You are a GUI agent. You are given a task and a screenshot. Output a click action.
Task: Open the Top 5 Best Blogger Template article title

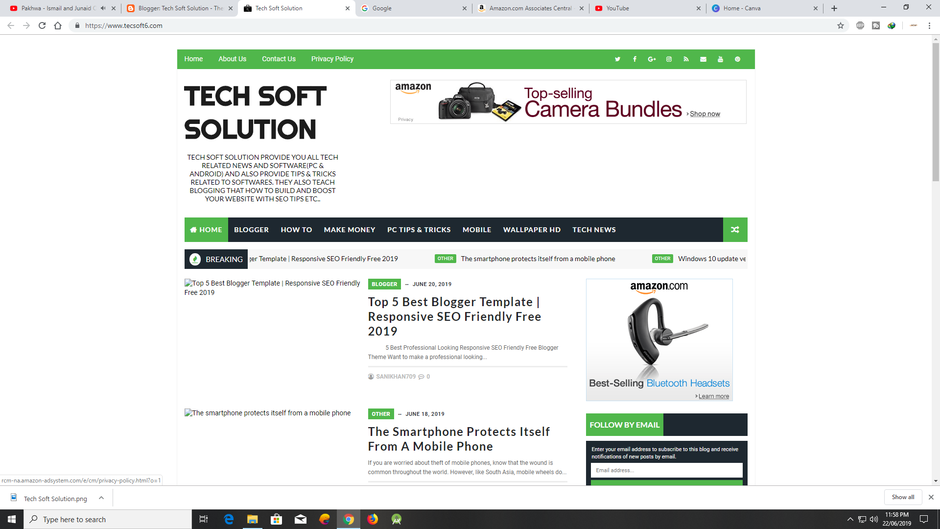pyautogui.click(x=454, y=316)
